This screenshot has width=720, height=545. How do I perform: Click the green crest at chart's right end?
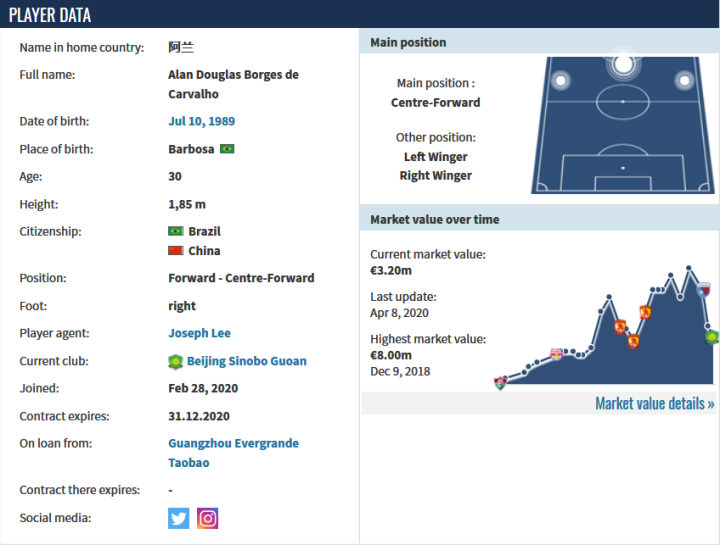(x=711, y=336)
